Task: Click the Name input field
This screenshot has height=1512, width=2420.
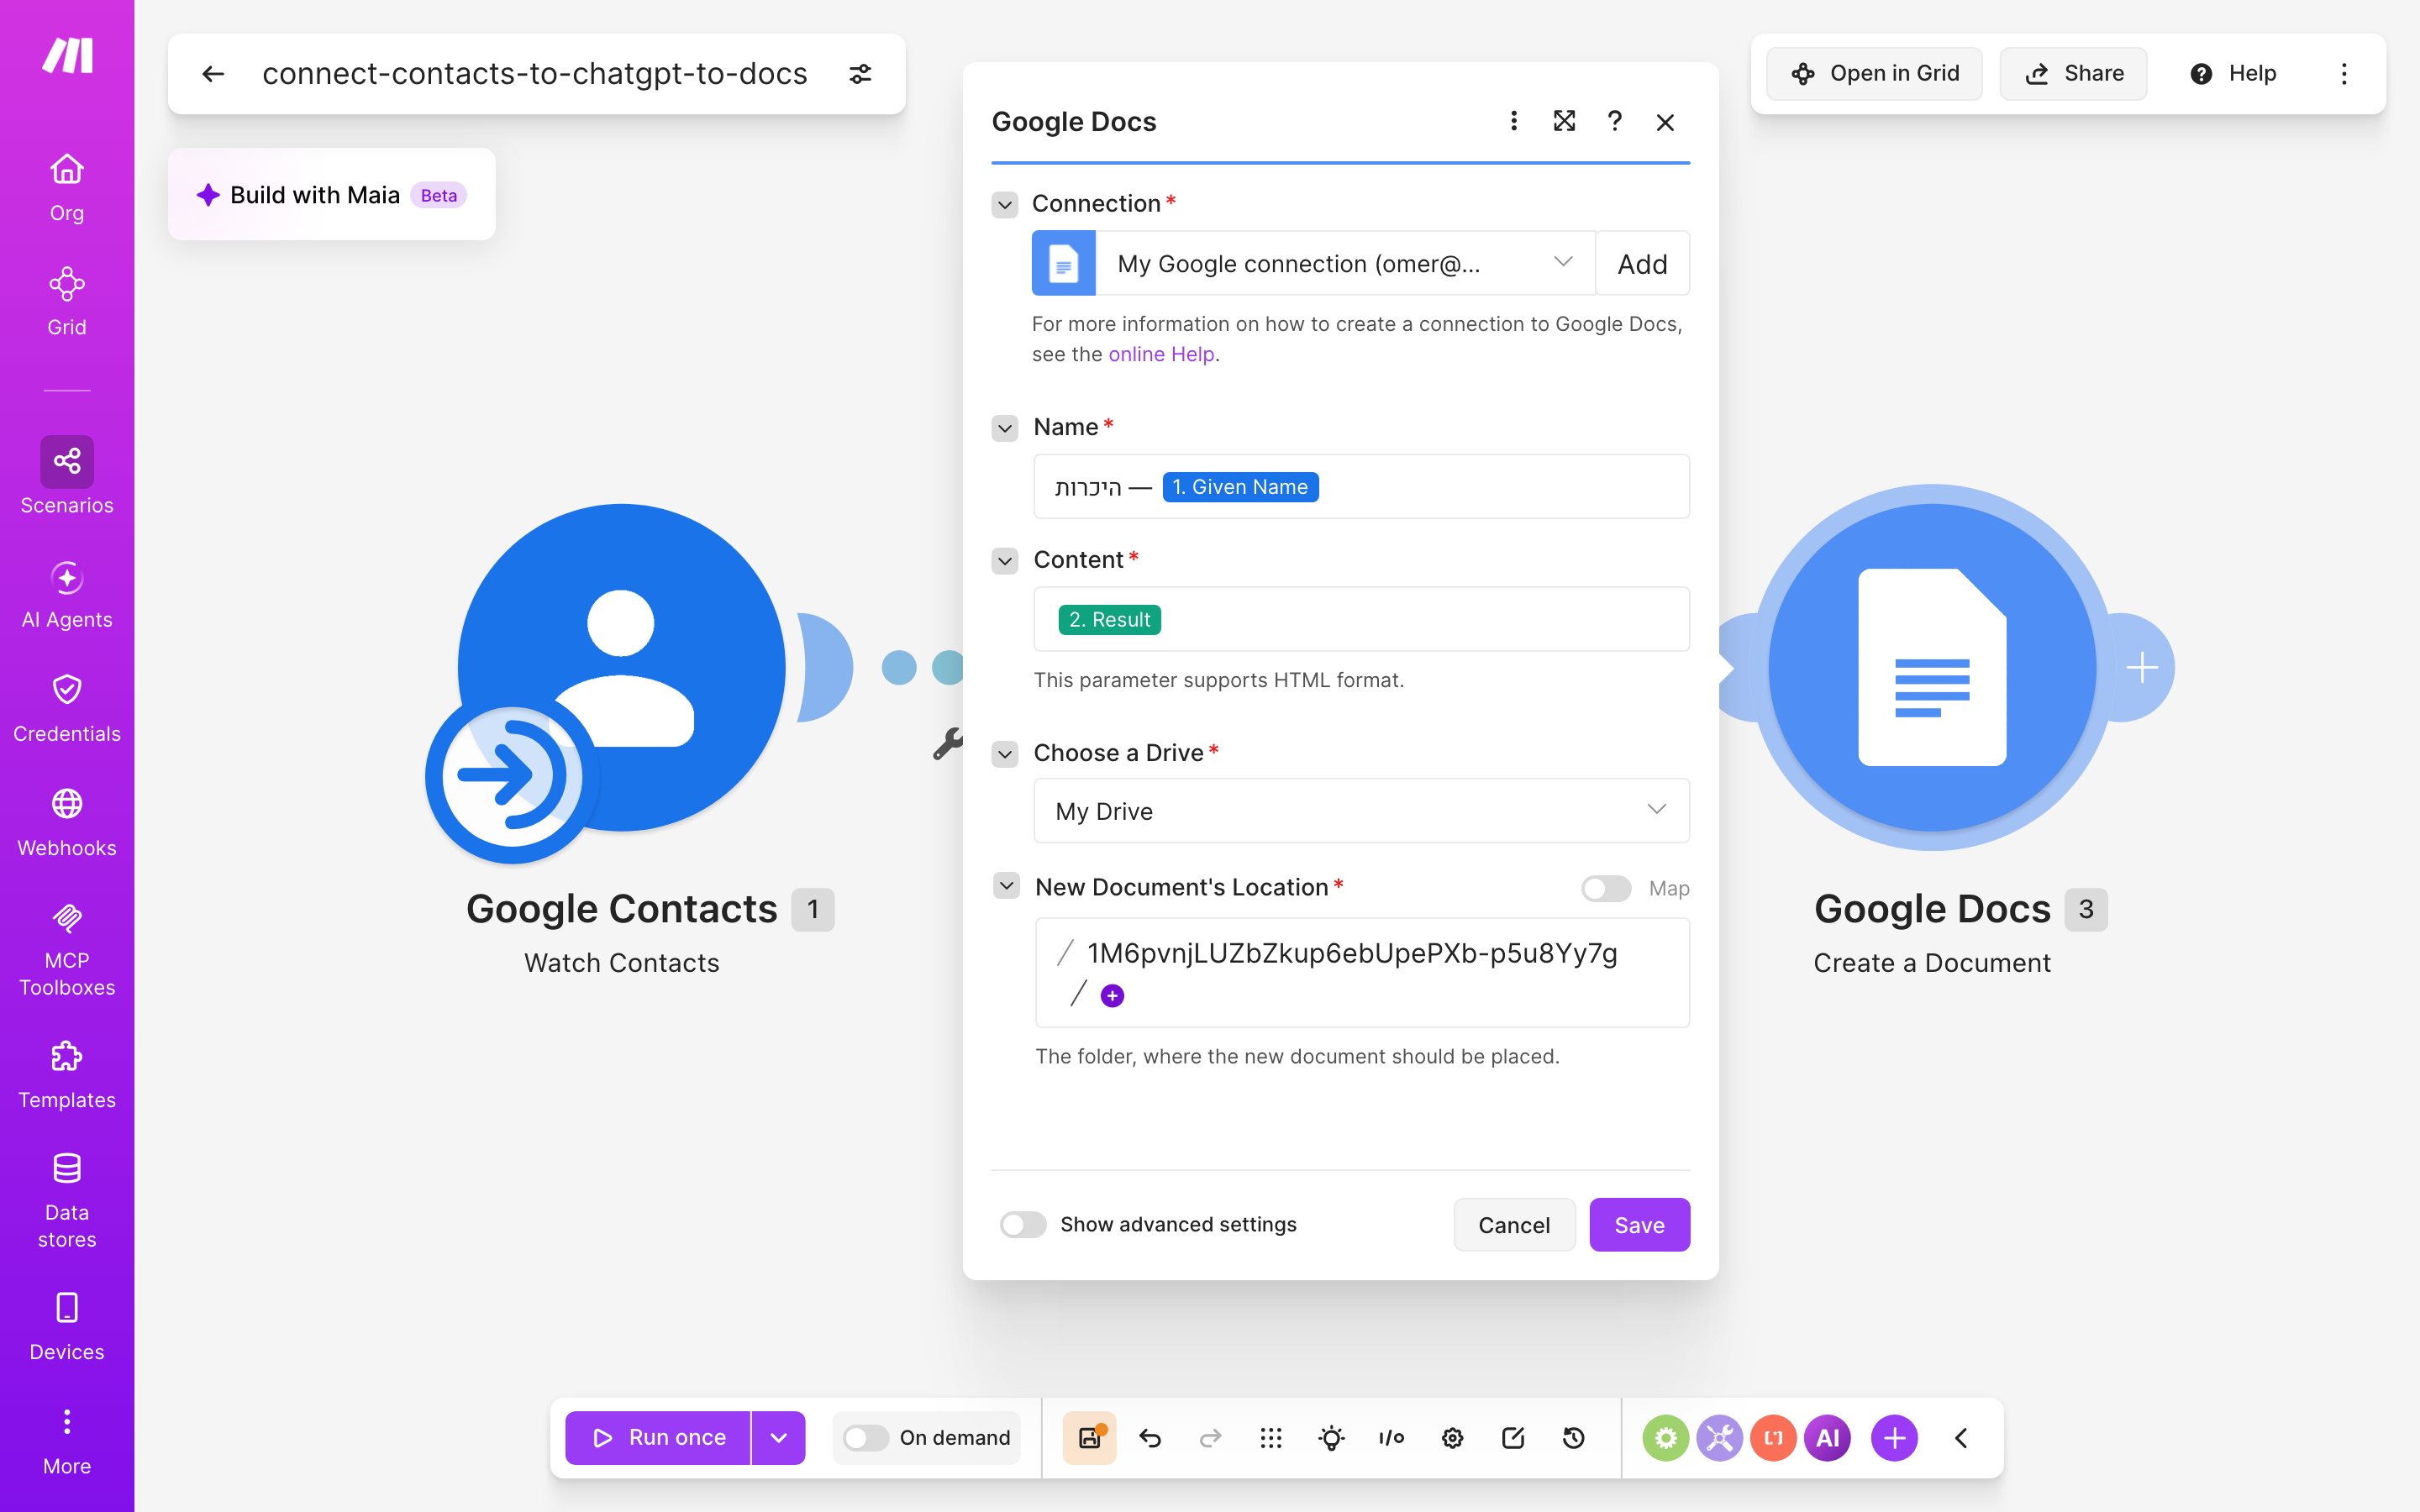Action: point(1361,487)
